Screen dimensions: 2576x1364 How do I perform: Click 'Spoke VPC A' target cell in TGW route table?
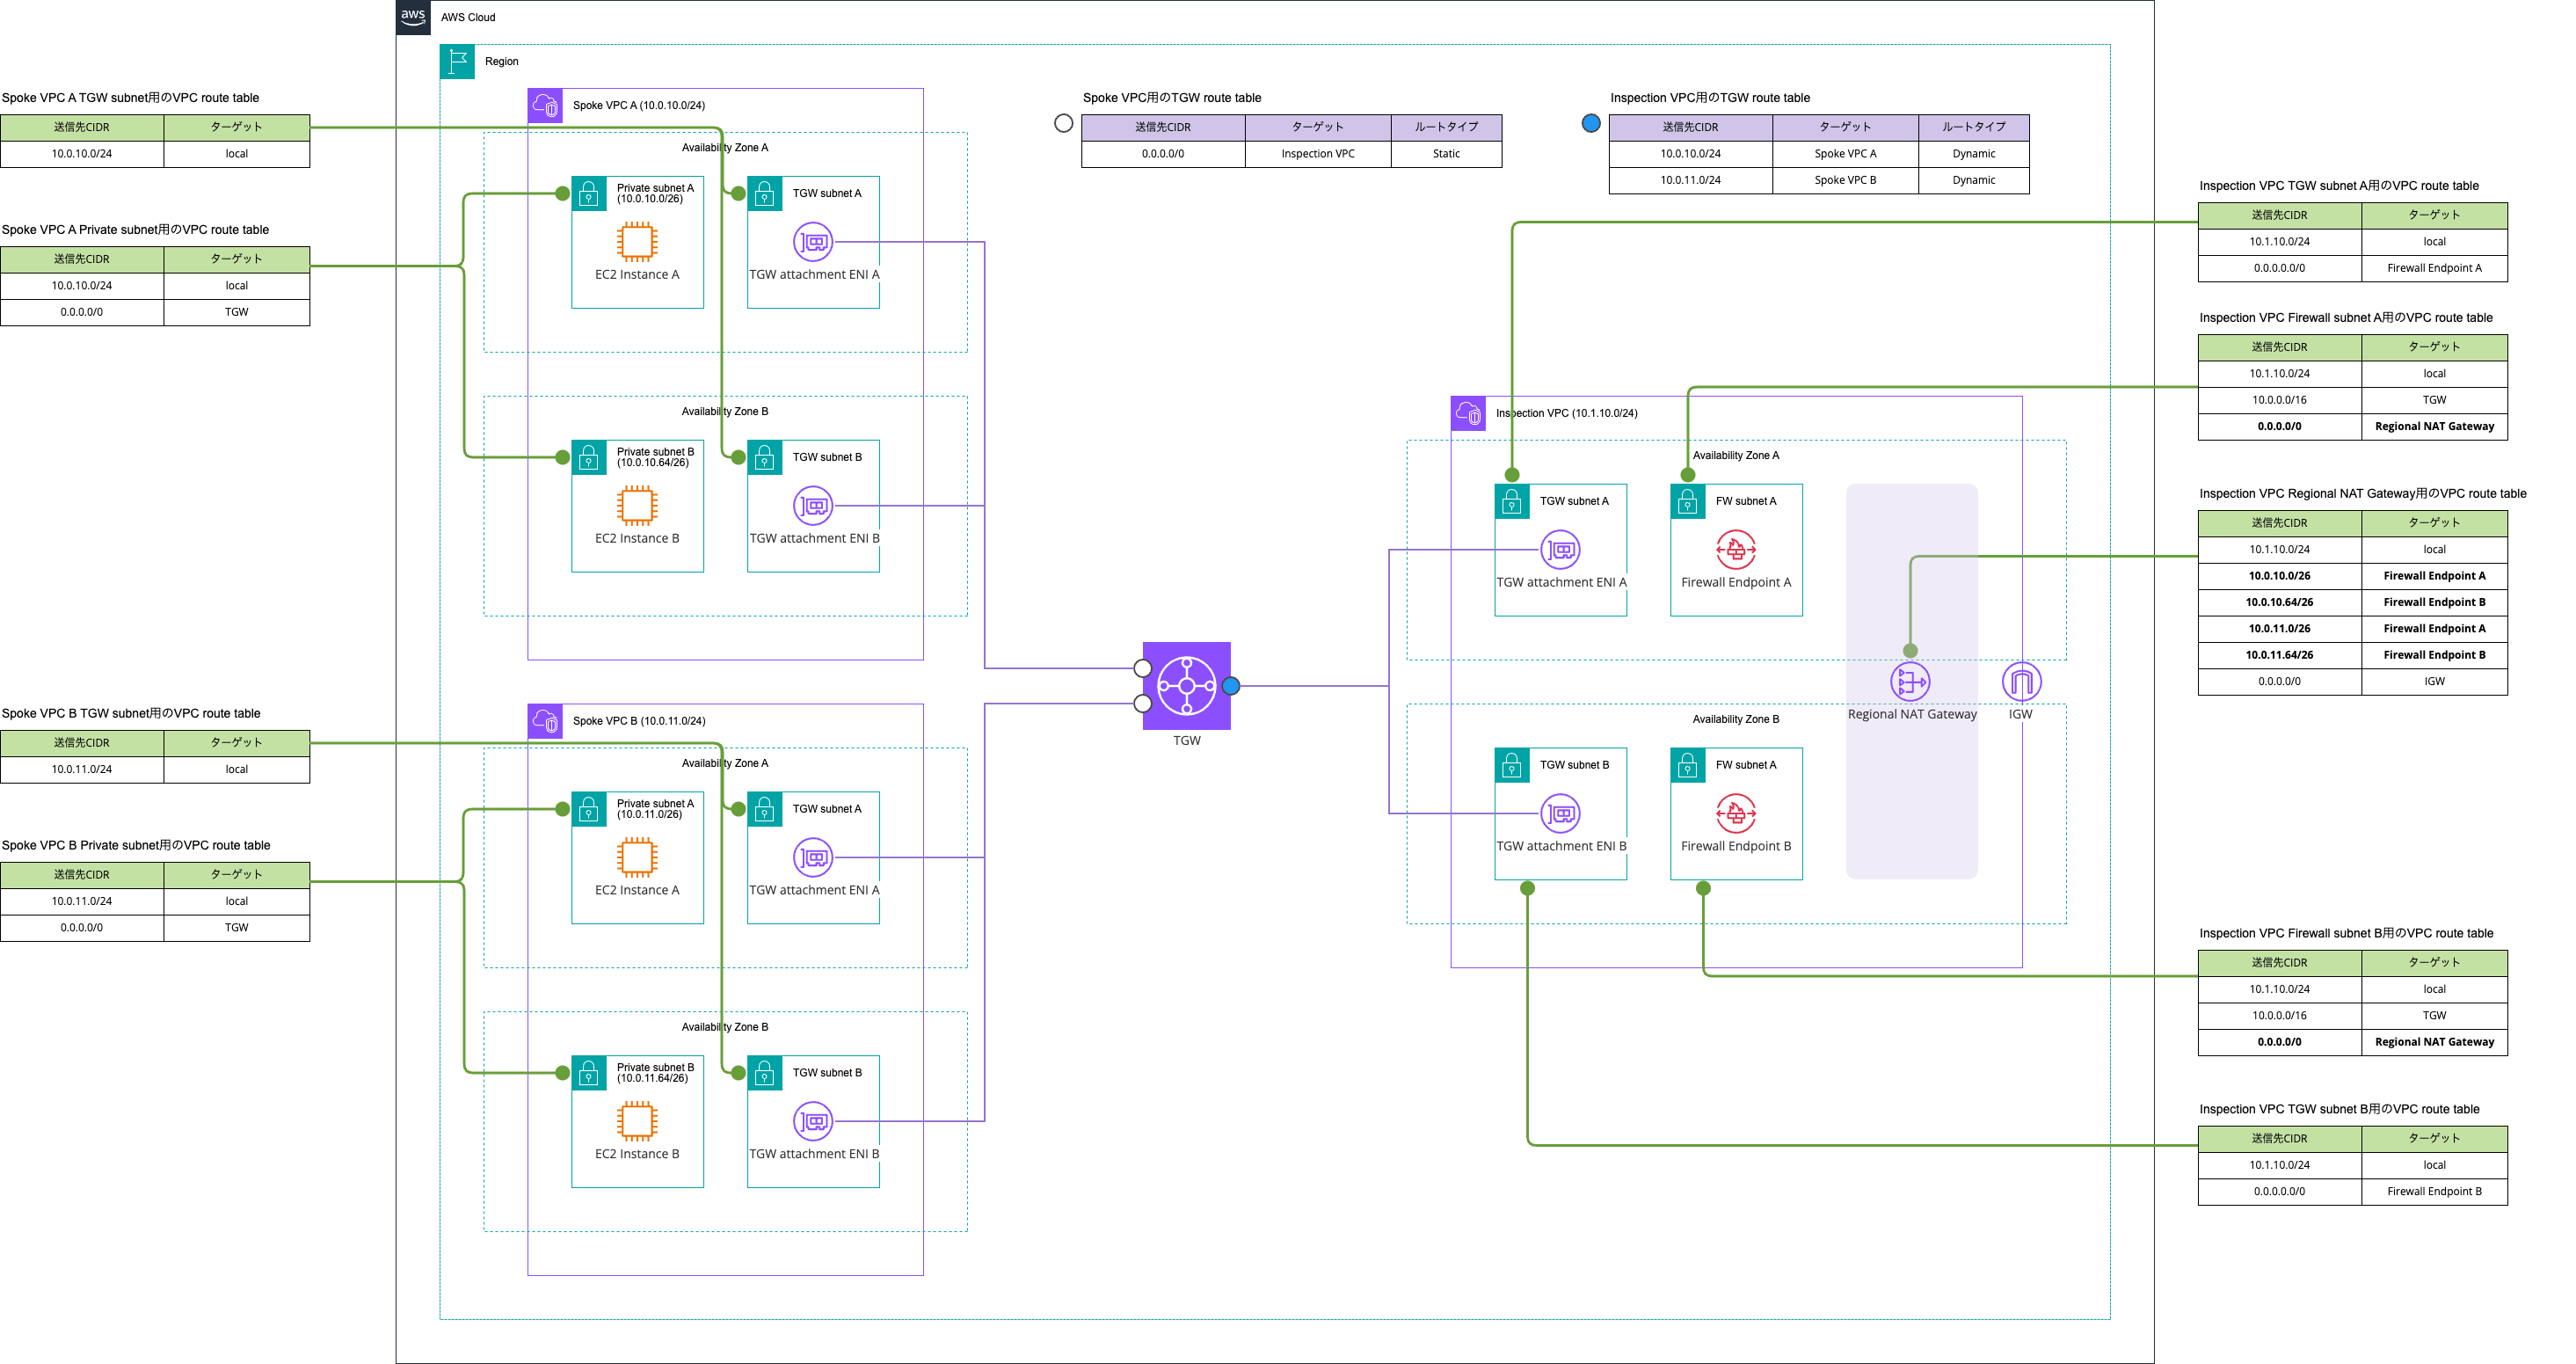tap(1845, 154)
